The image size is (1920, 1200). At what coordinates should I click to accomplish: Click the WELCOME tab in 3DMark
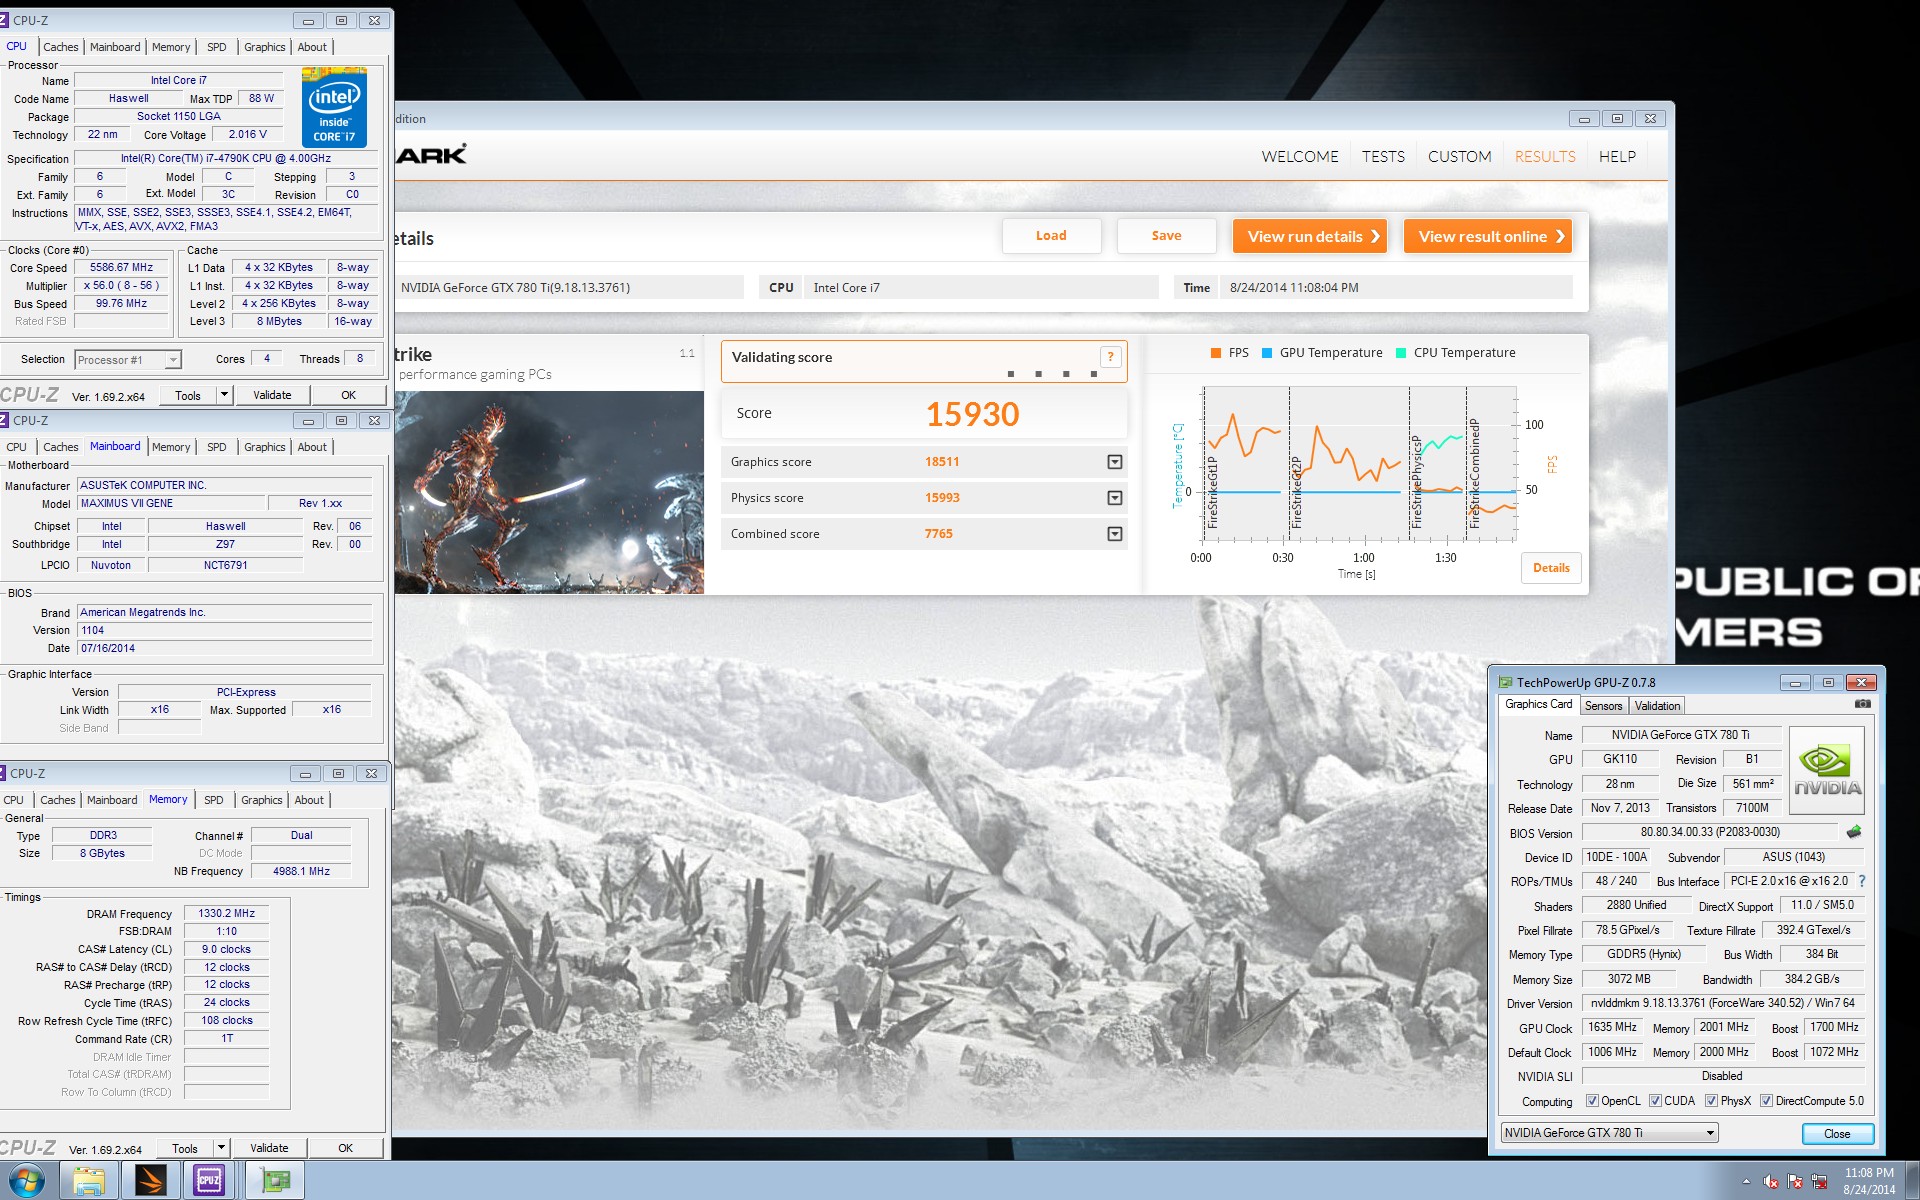click(1297, 156)
